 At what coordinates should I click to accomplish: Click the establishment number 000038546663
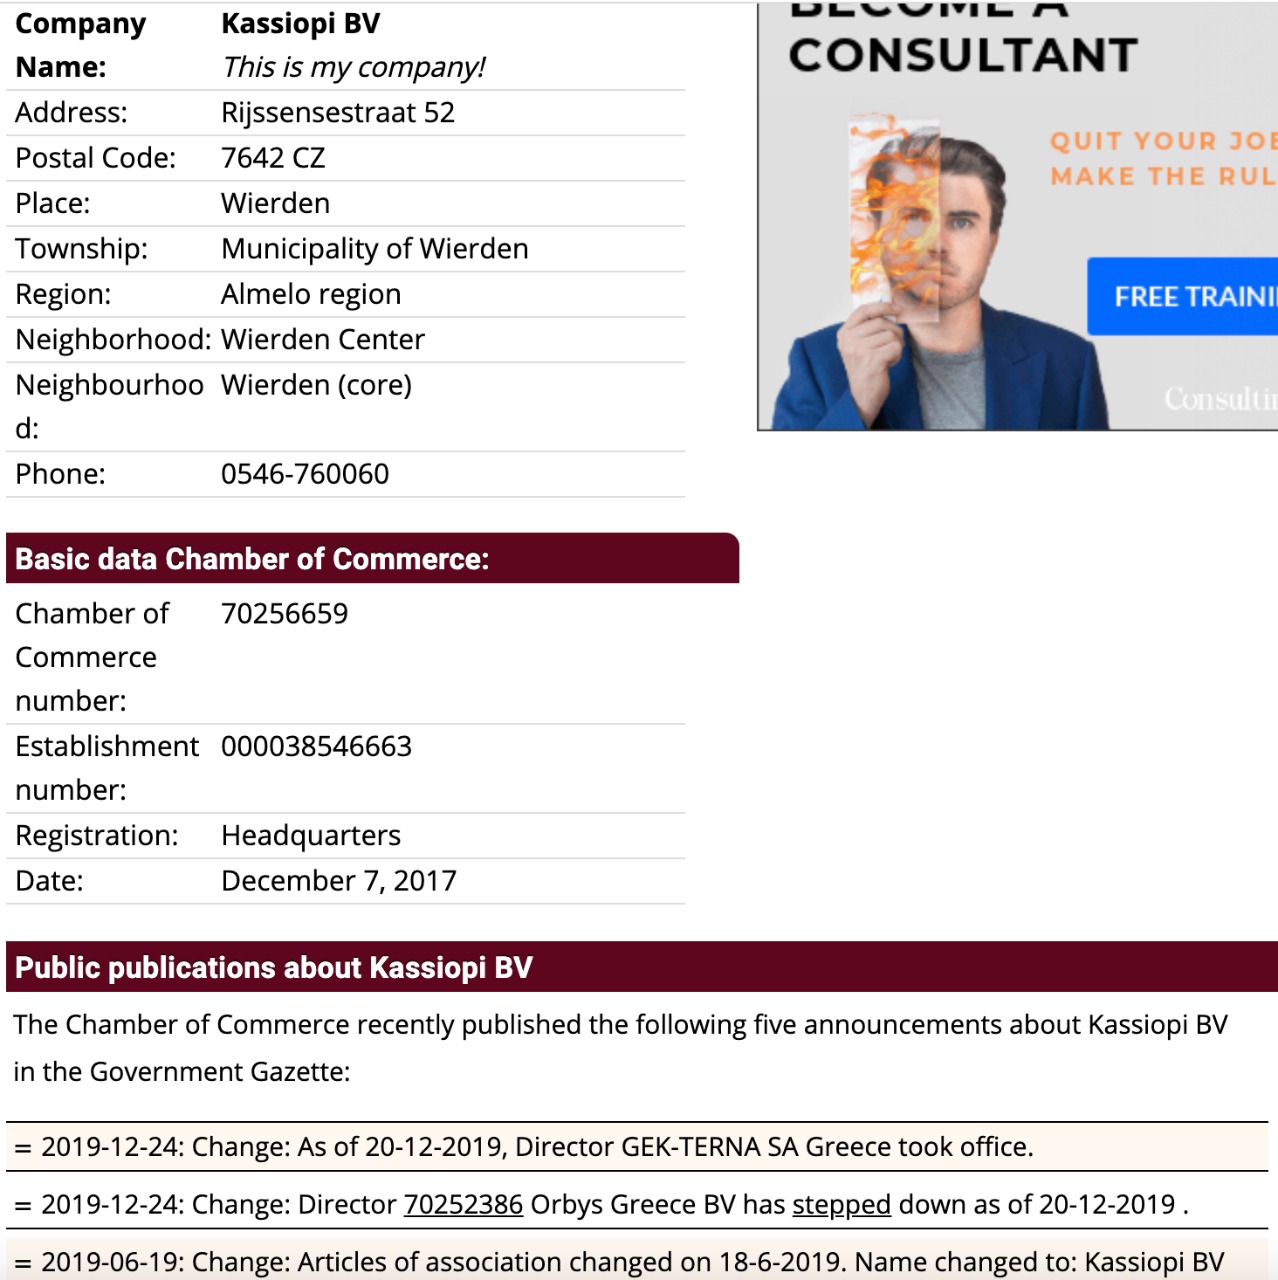[316, 746]
